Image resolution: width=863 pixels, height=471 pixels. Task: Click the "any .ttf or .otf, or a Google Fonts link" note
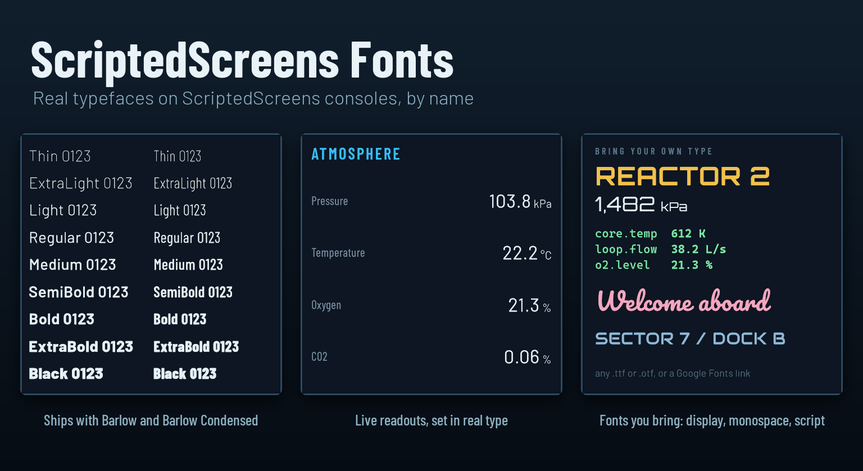tap(673, 374)
